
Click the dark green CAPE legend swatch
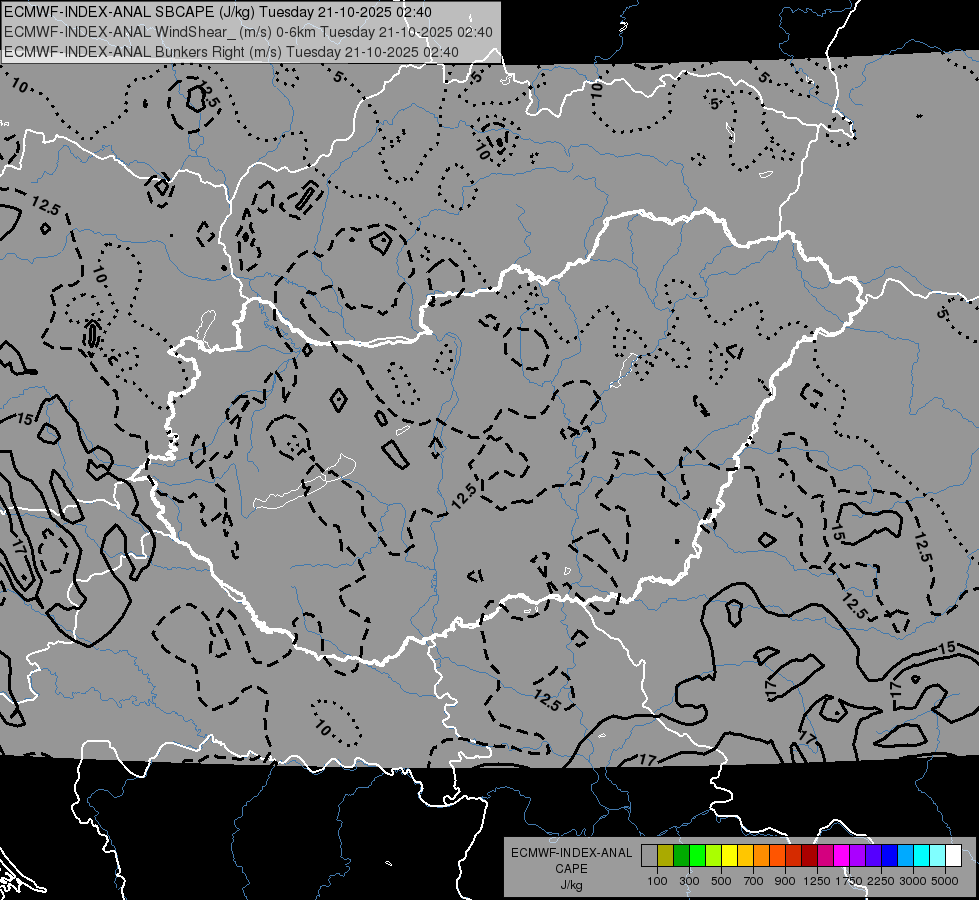[x=681, y=855]
